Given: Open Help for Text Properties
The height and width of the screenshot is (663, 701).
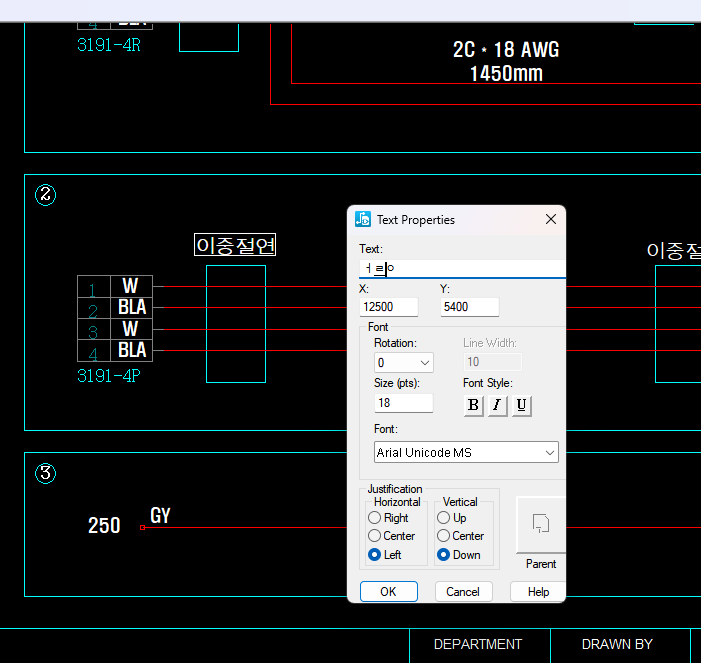Looking at the screenshot, I should 538,592.
